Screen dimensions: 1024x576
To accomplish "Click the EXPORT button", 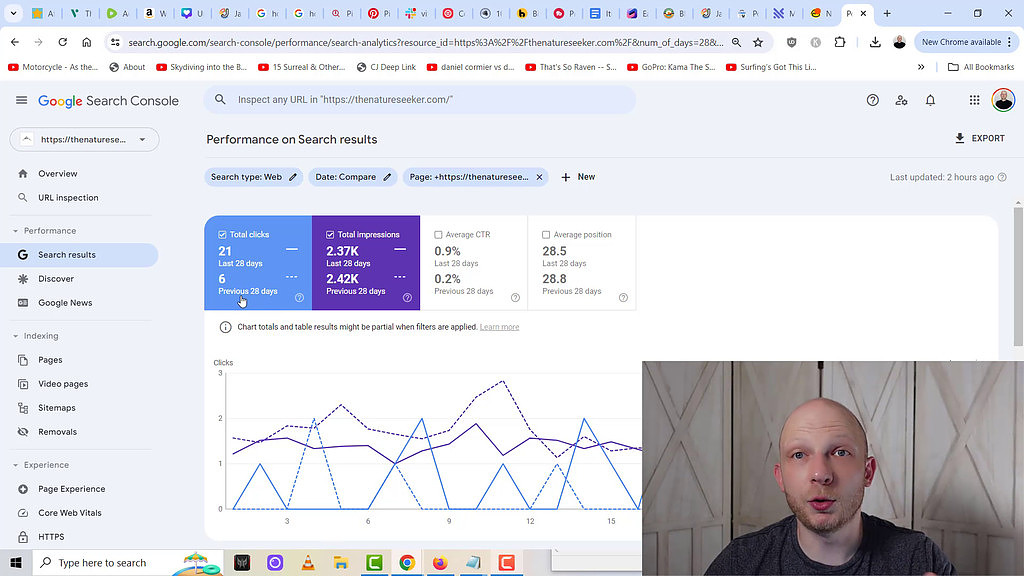I will pos(979,139).
